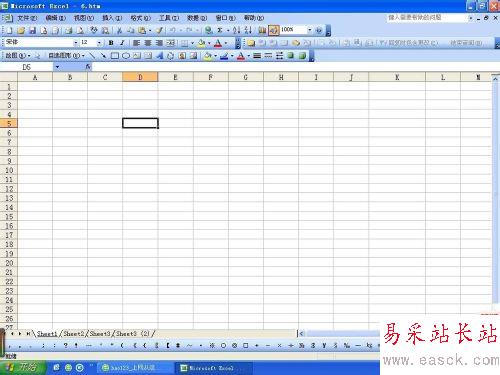Click the insert function fx button
Viewport: 500px width, 375px height.
88,67
